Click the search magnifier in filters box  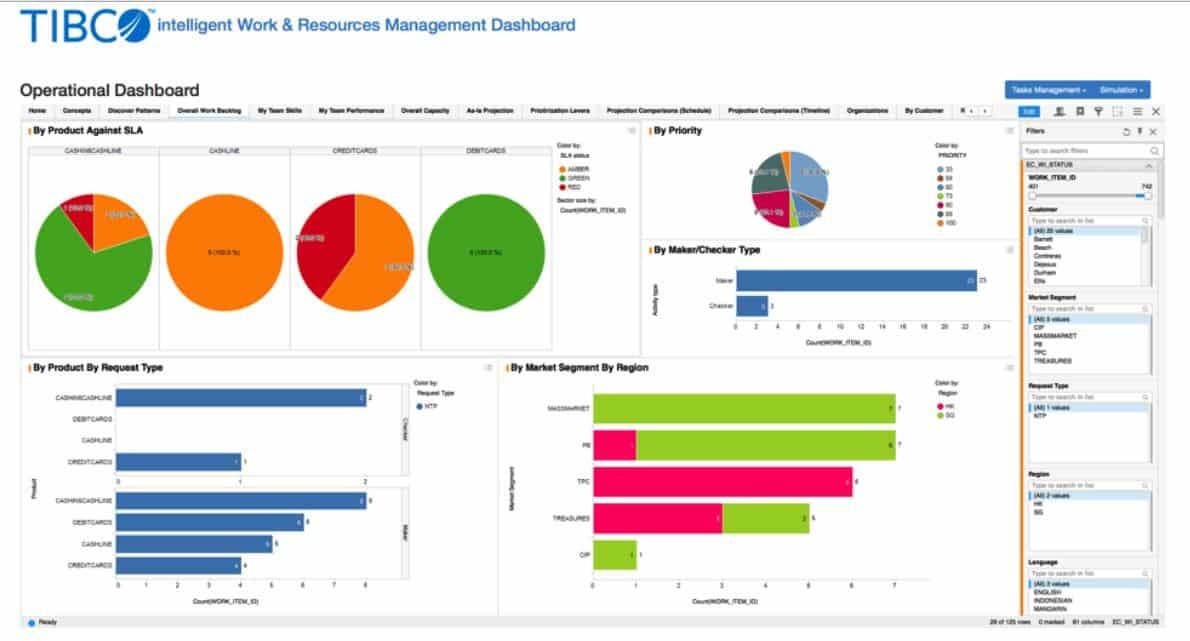tap(1154, 151)
